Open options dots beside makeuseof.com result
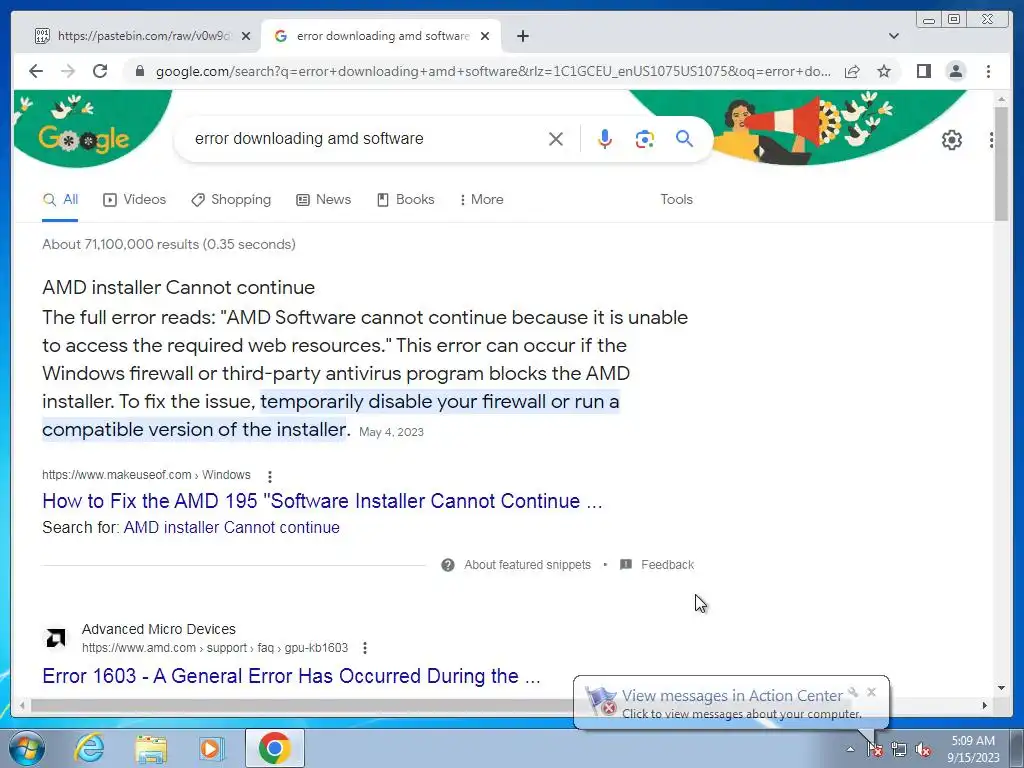This screenshot has width=1024, height=768. point(270,476)
